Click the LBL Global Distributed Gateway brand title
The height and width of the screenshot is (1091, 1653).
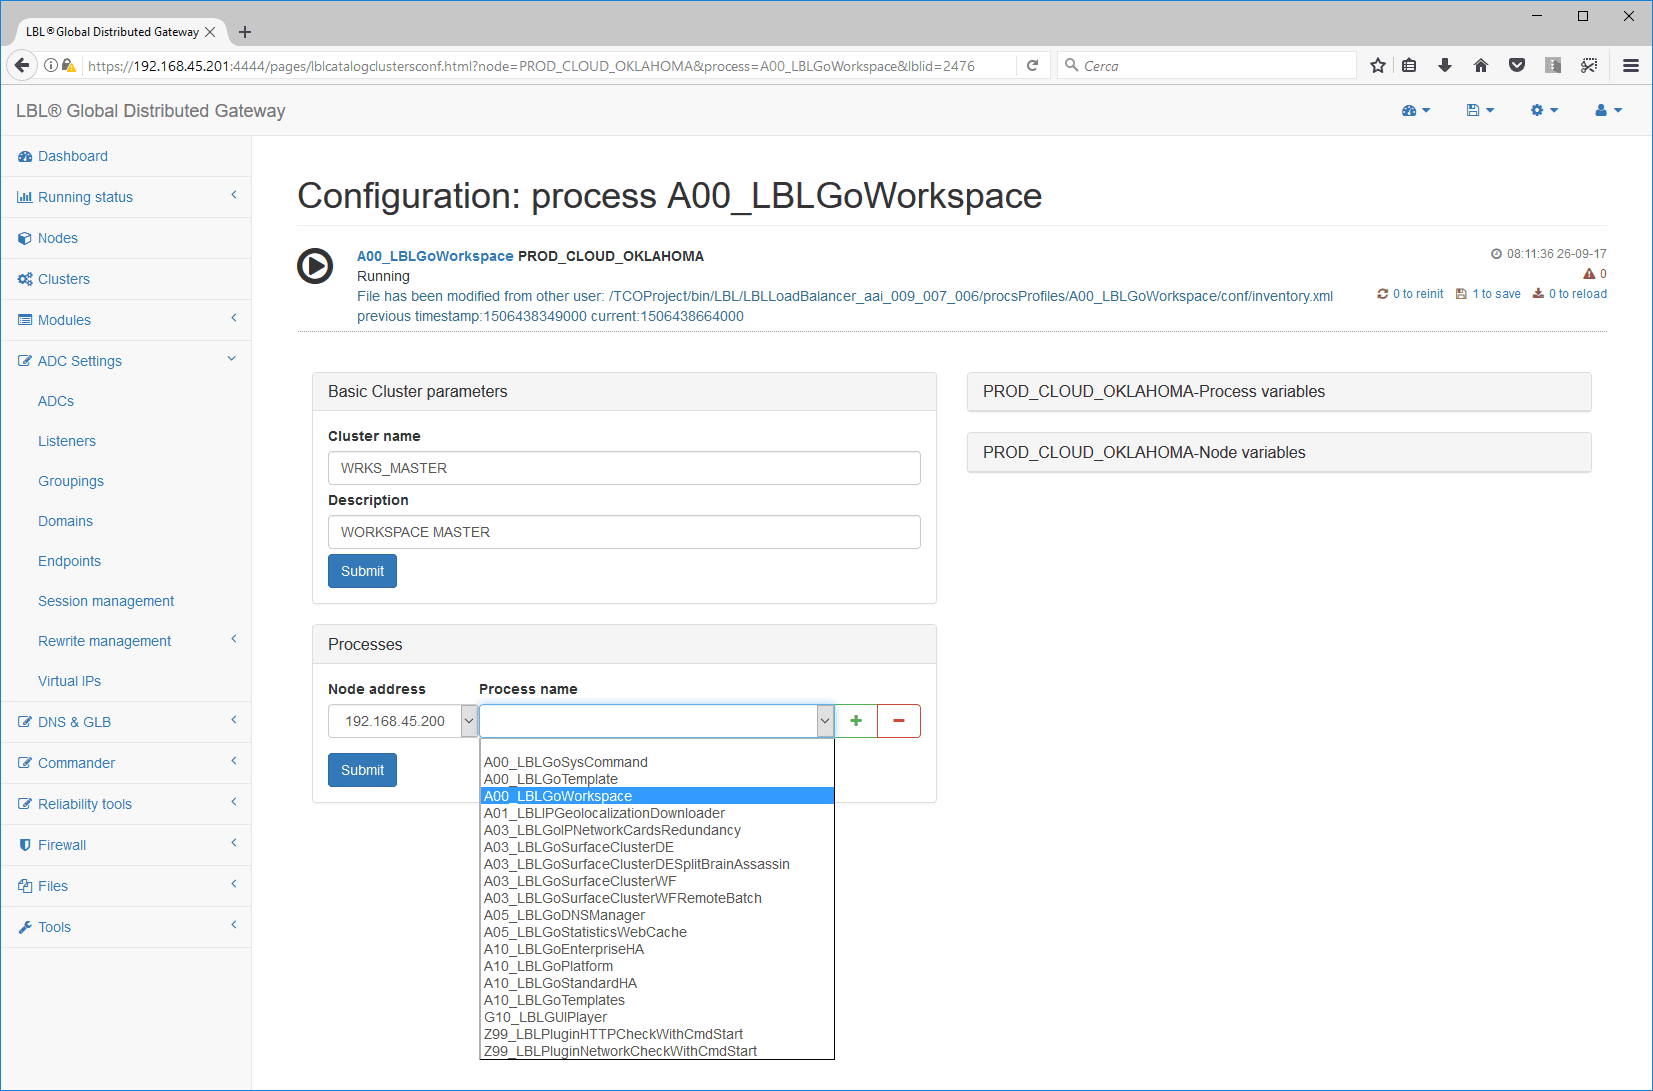click(151, 111)
